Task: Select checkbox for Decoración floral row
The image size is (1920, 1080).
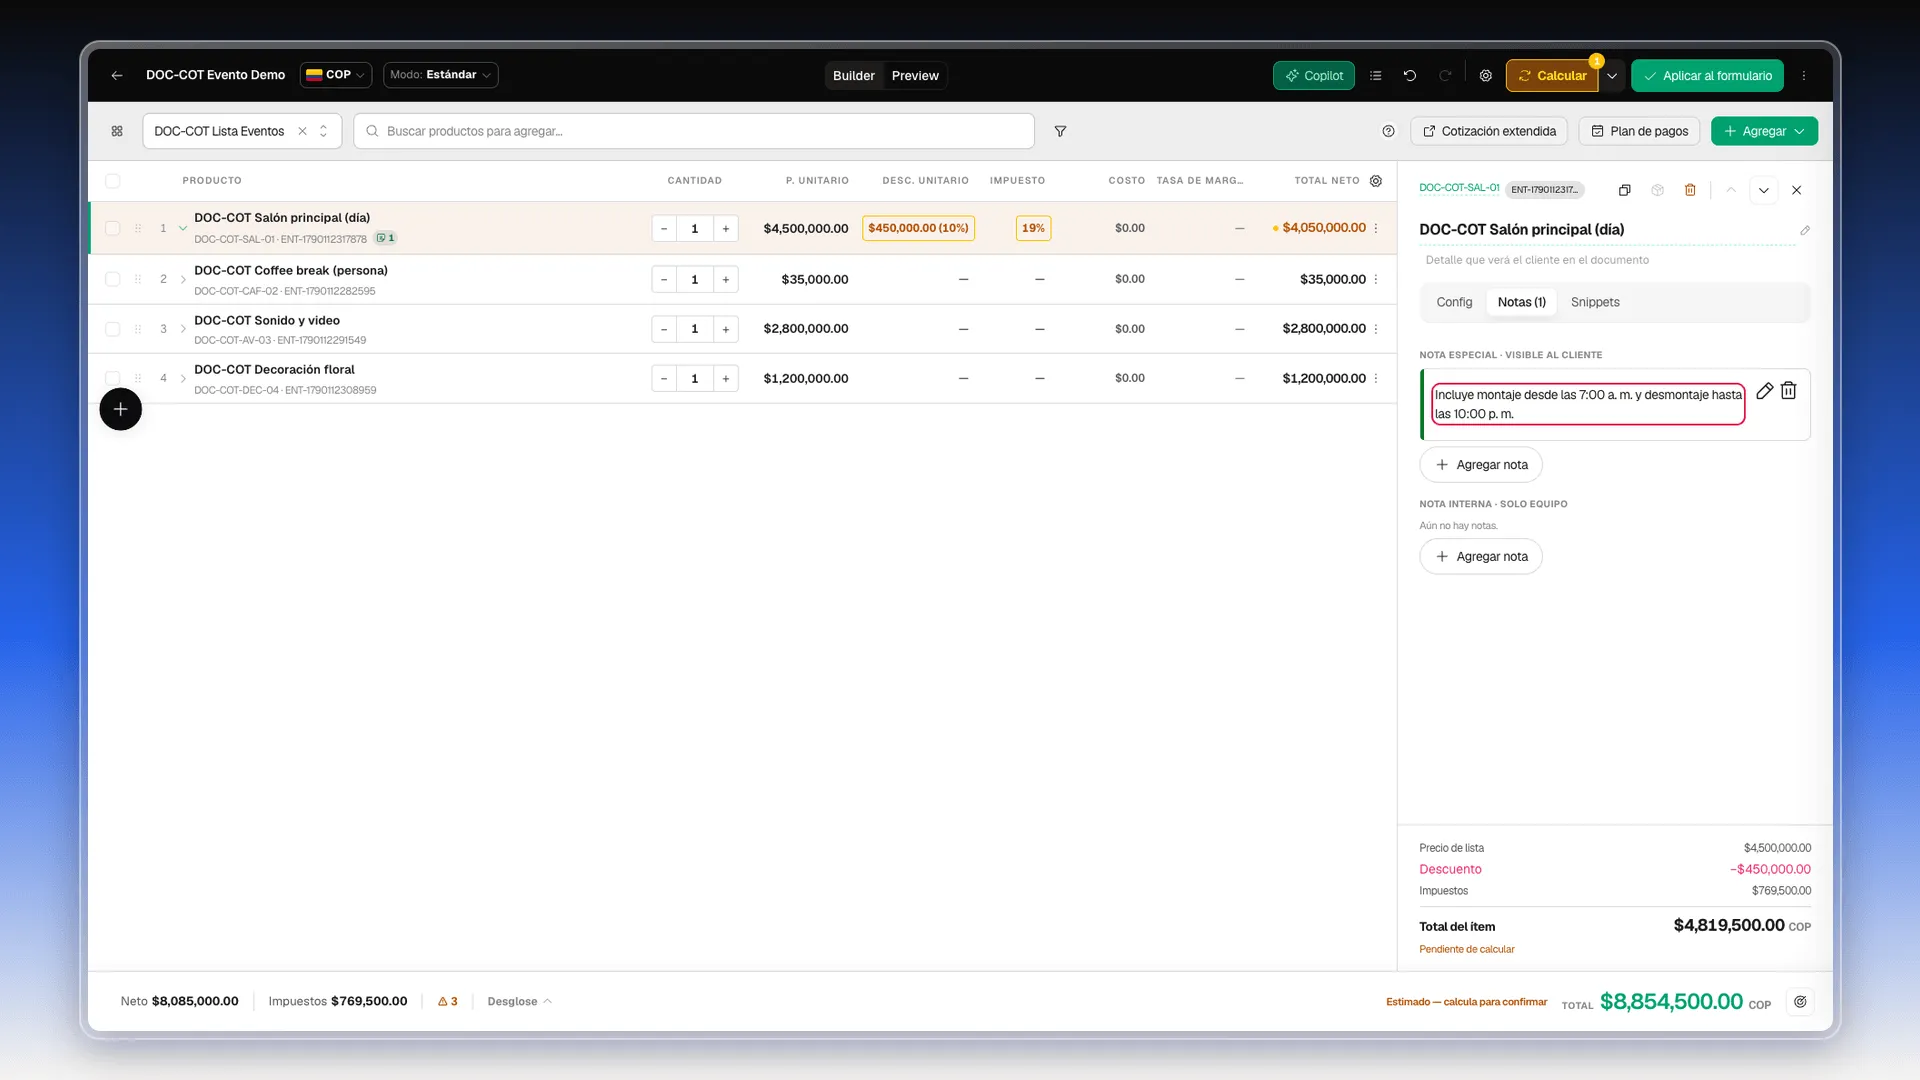Action: coord(113,378)
